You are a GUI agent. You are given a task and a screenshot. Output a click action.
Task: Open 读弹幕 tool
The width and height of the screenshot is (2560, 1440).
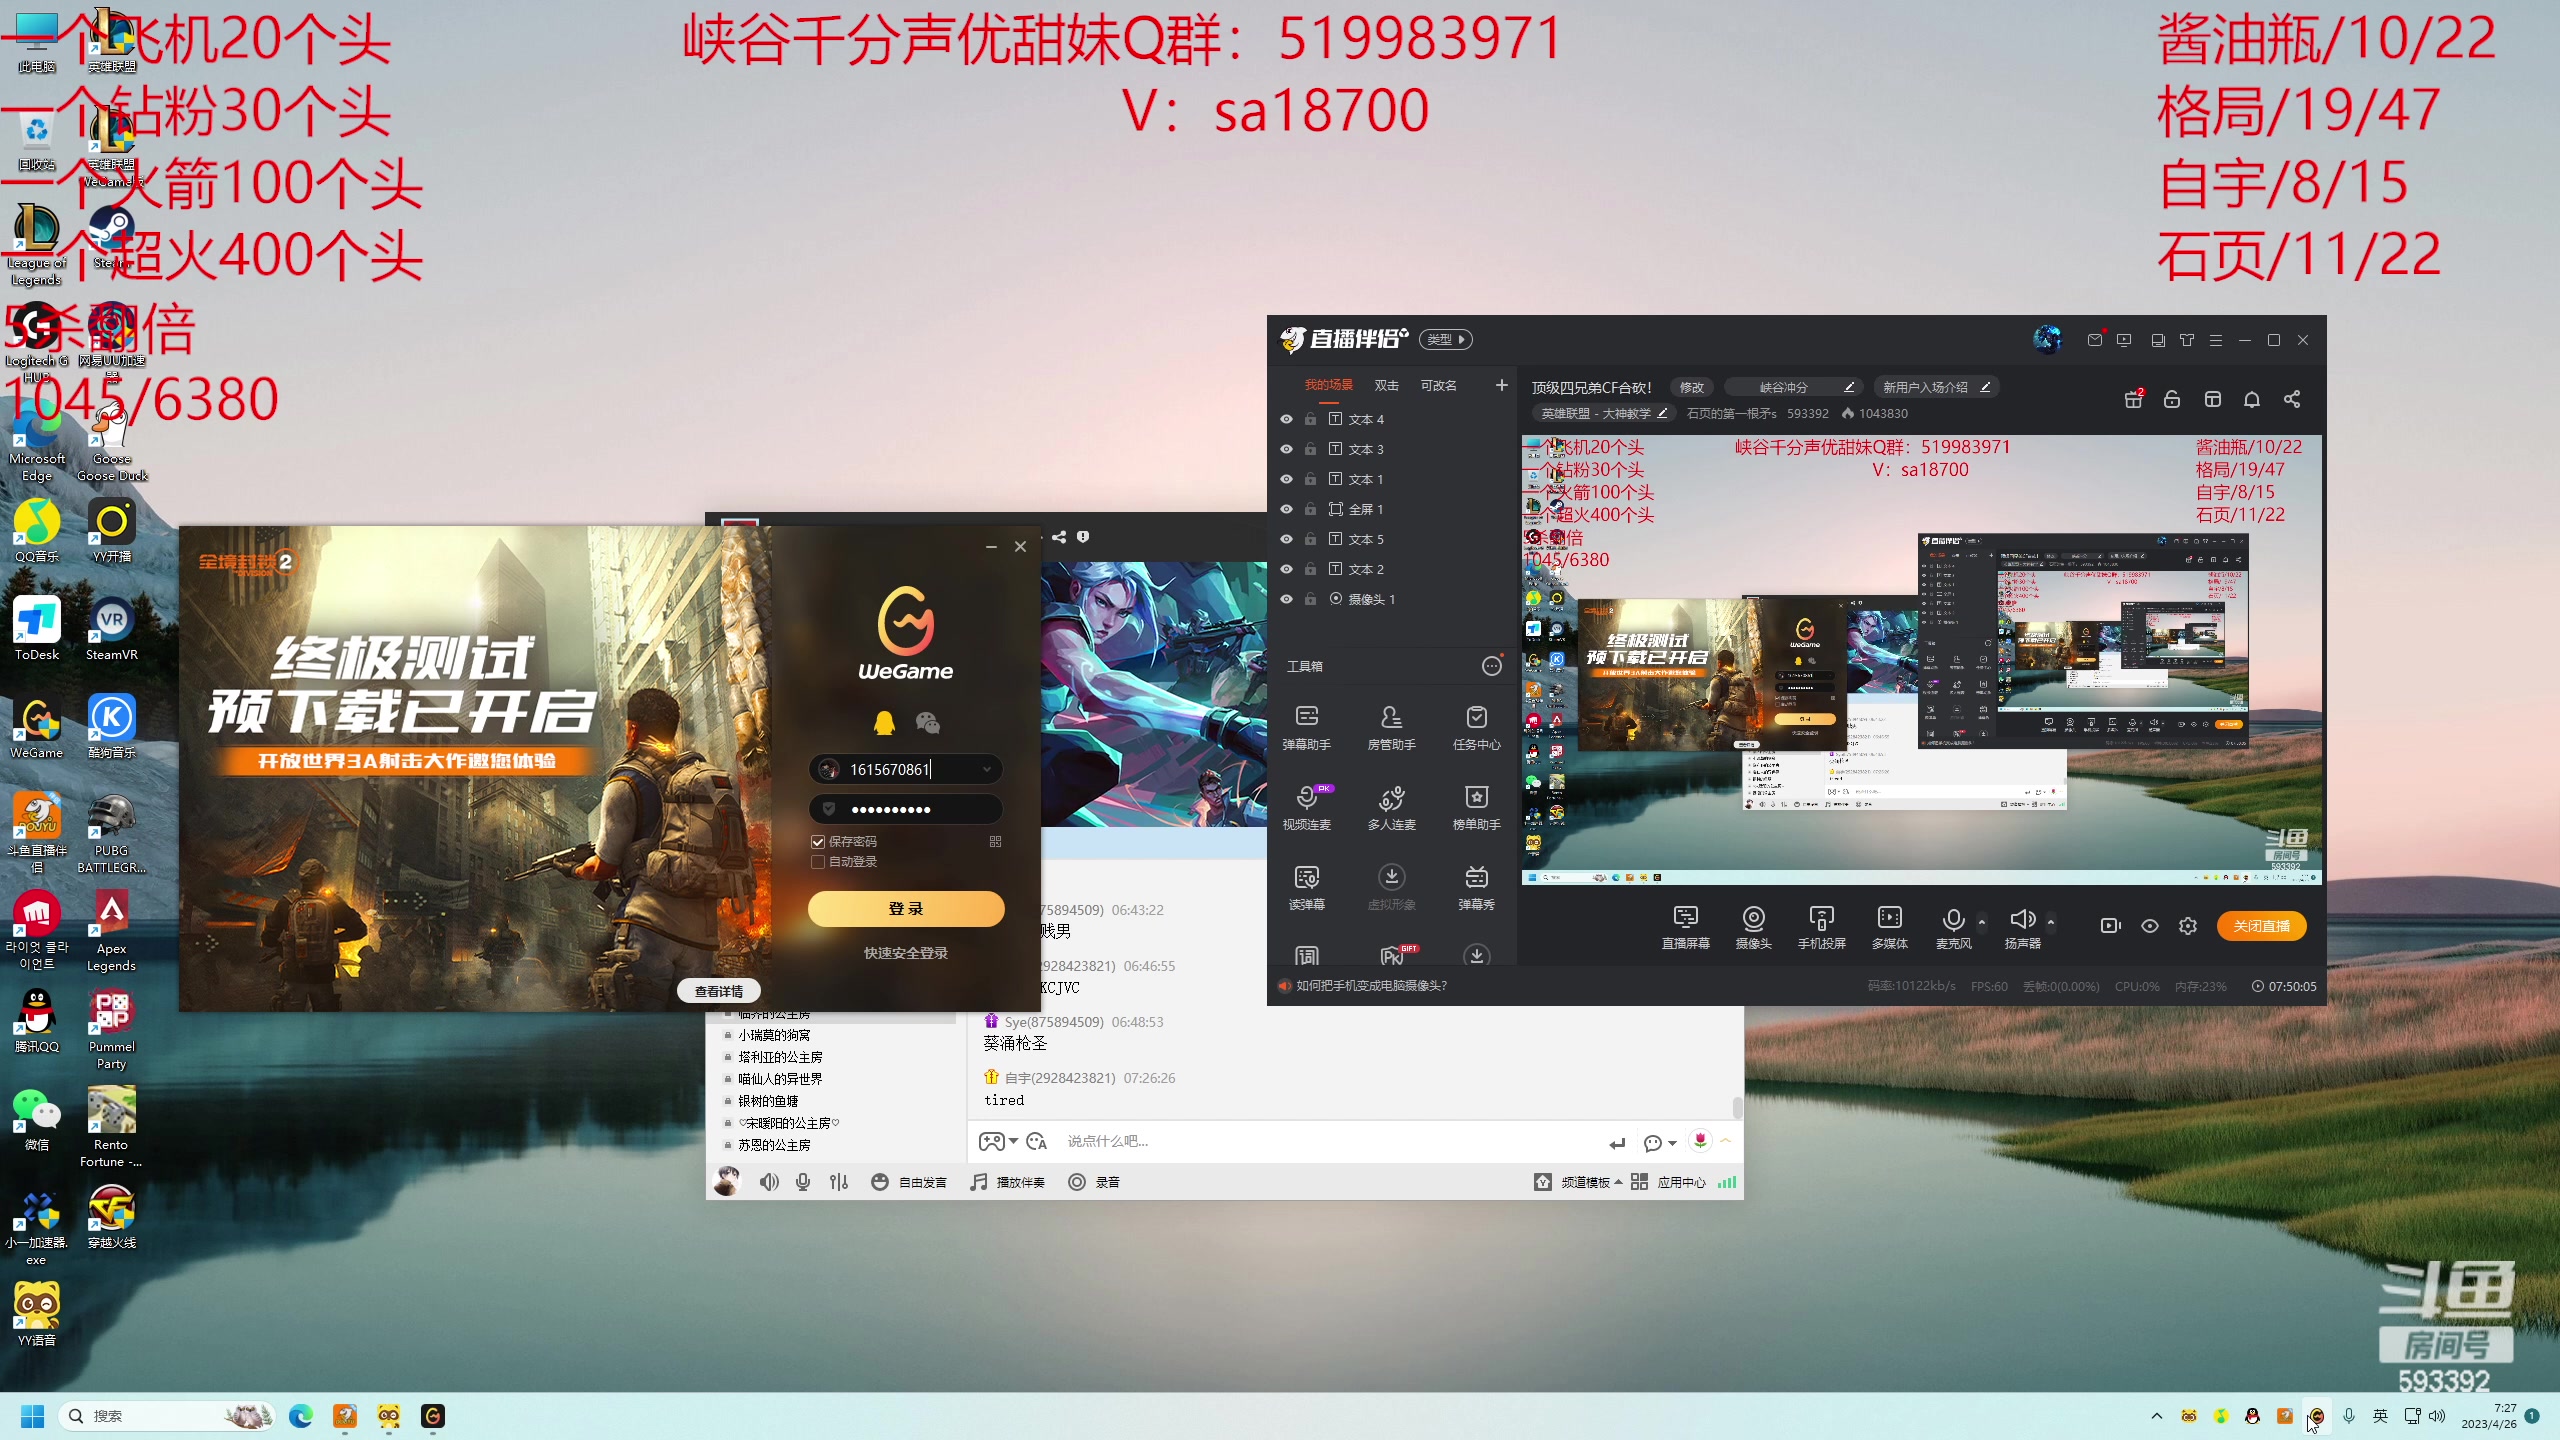click(x=1306, y=887)
